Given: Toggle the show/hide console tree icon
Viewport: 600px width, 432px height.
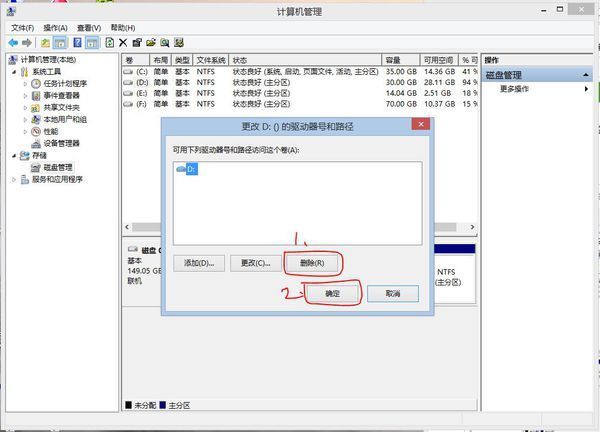Looking at the screenshot, I should pyautogui.click(x=59, y=43).
